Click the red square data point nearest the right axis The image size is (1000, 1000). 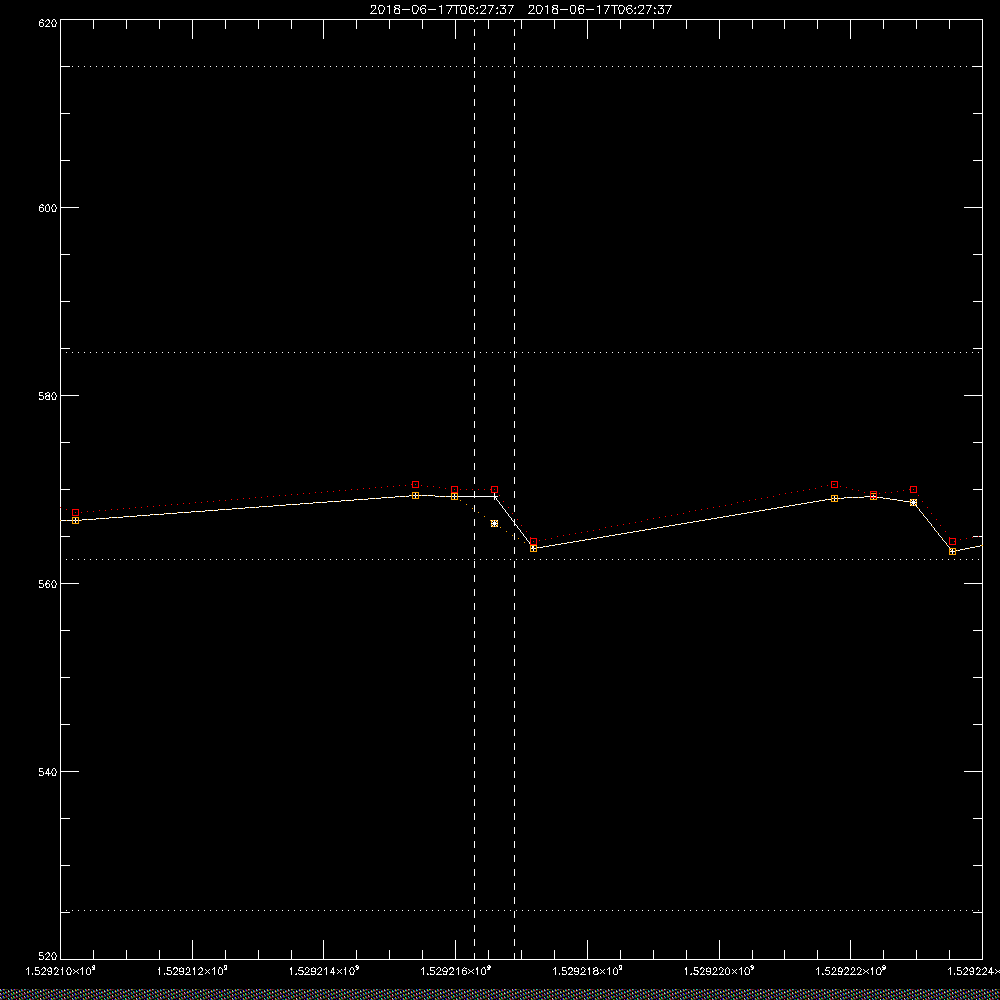[x=952, y=541]
